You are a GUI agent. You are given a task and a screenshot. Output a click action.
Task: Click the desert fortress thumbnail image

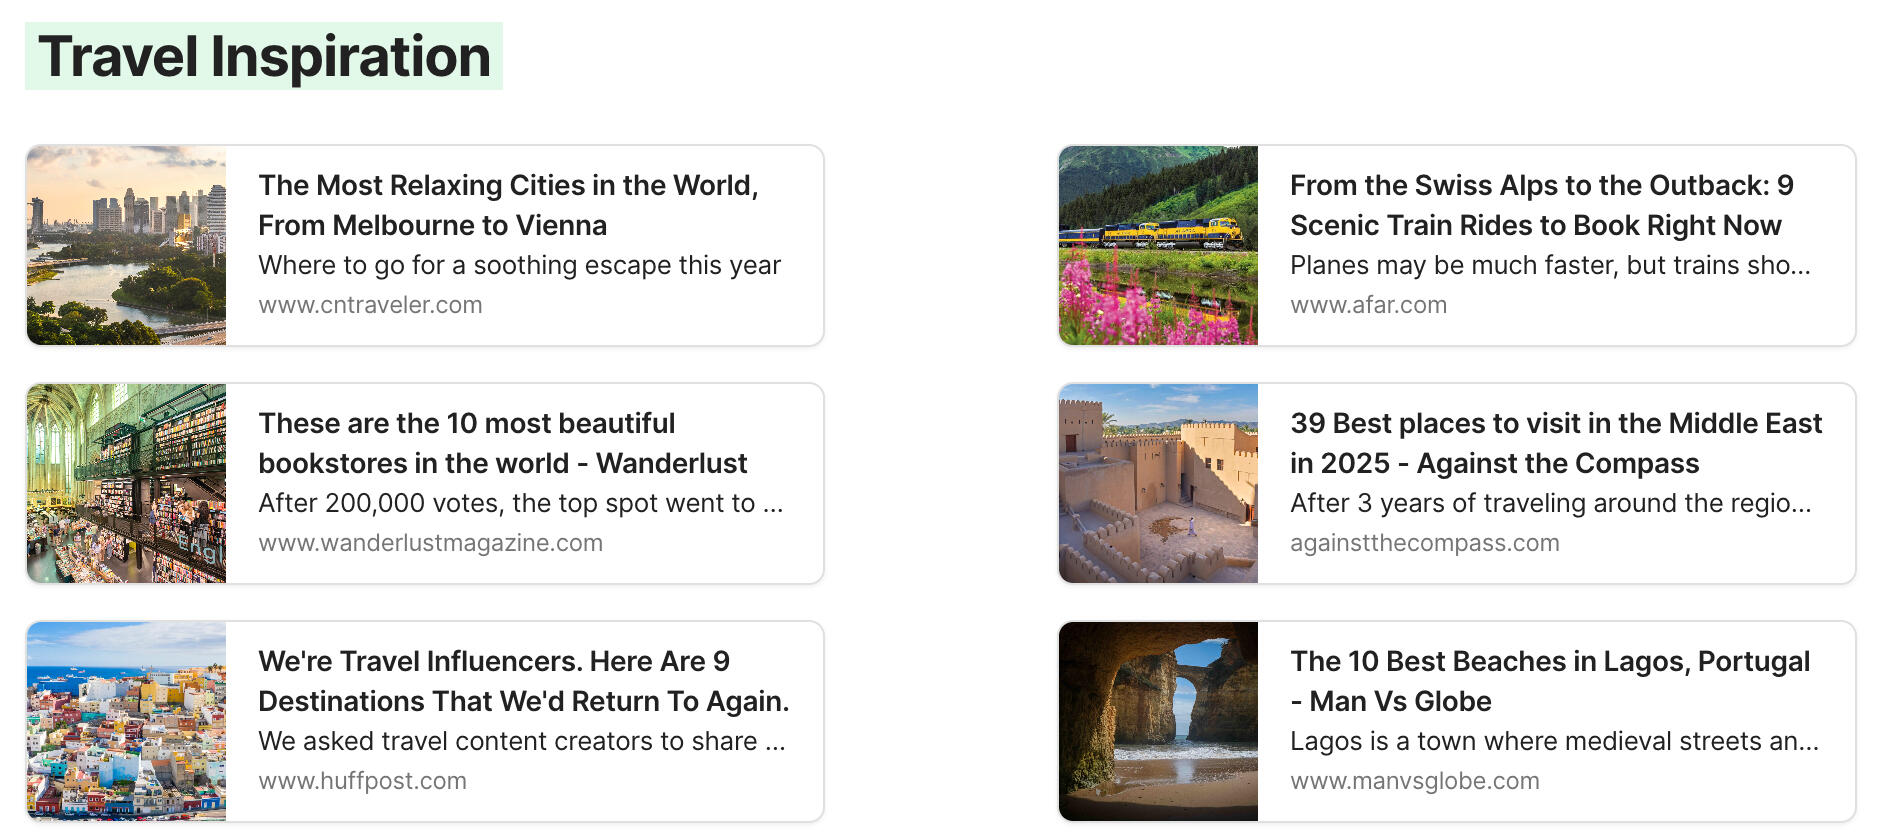pyautogui.click(x=1158, y=483)
